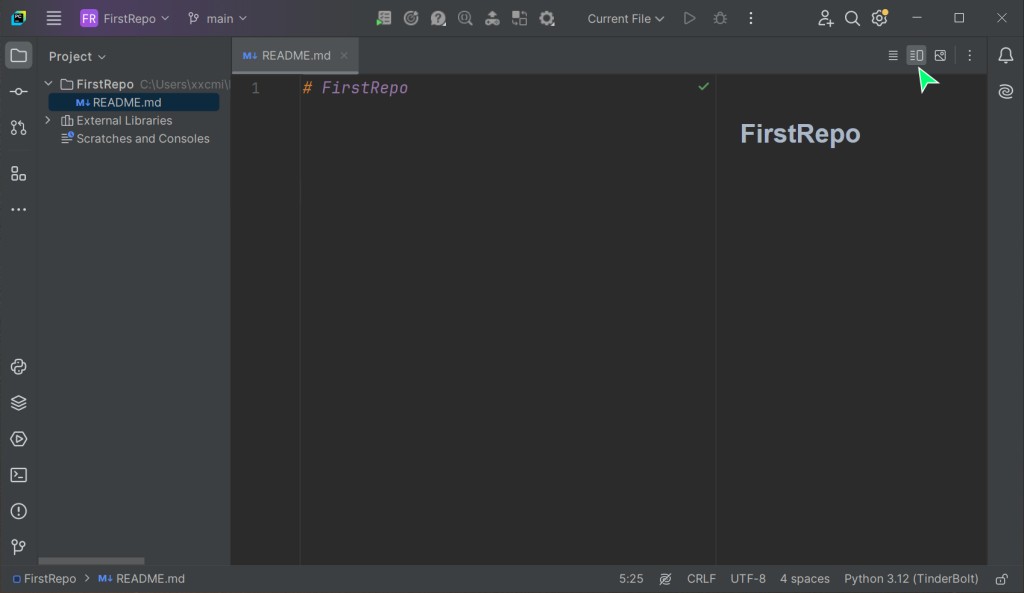Expand the External Libraries tree node
The width and height of the screenshot is (1024, 593).
48,120
